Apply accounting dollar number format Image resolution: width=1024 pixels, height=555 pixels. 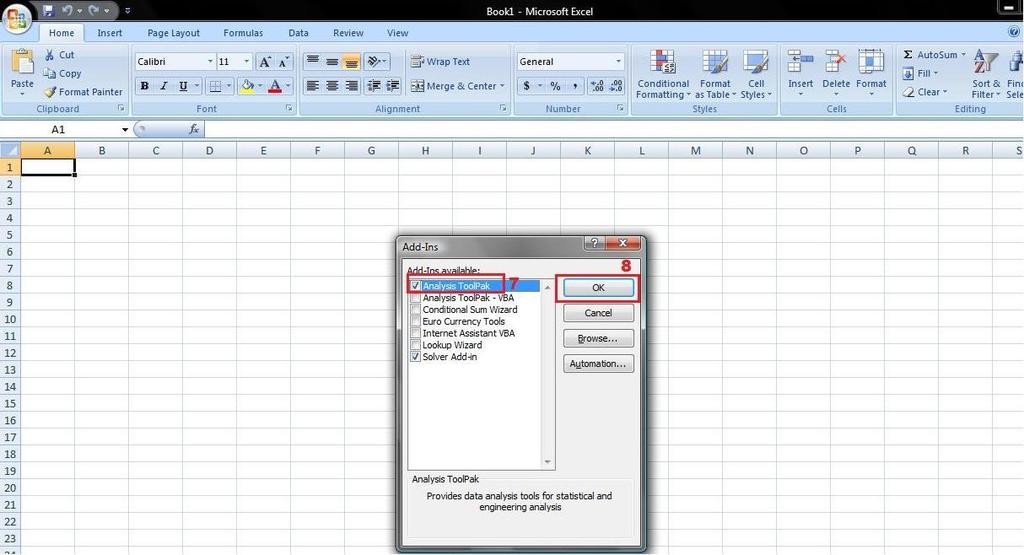point(526,86)
